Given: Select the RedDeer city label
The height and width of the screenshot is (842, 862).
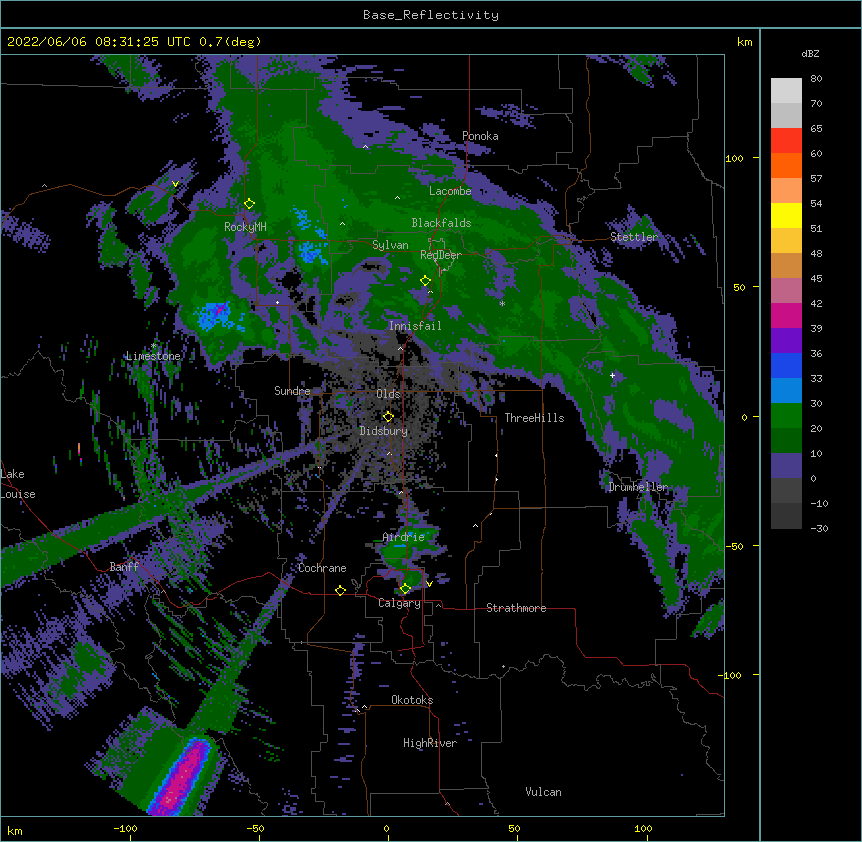Looking at the screenshot, I should coord(441,255).
